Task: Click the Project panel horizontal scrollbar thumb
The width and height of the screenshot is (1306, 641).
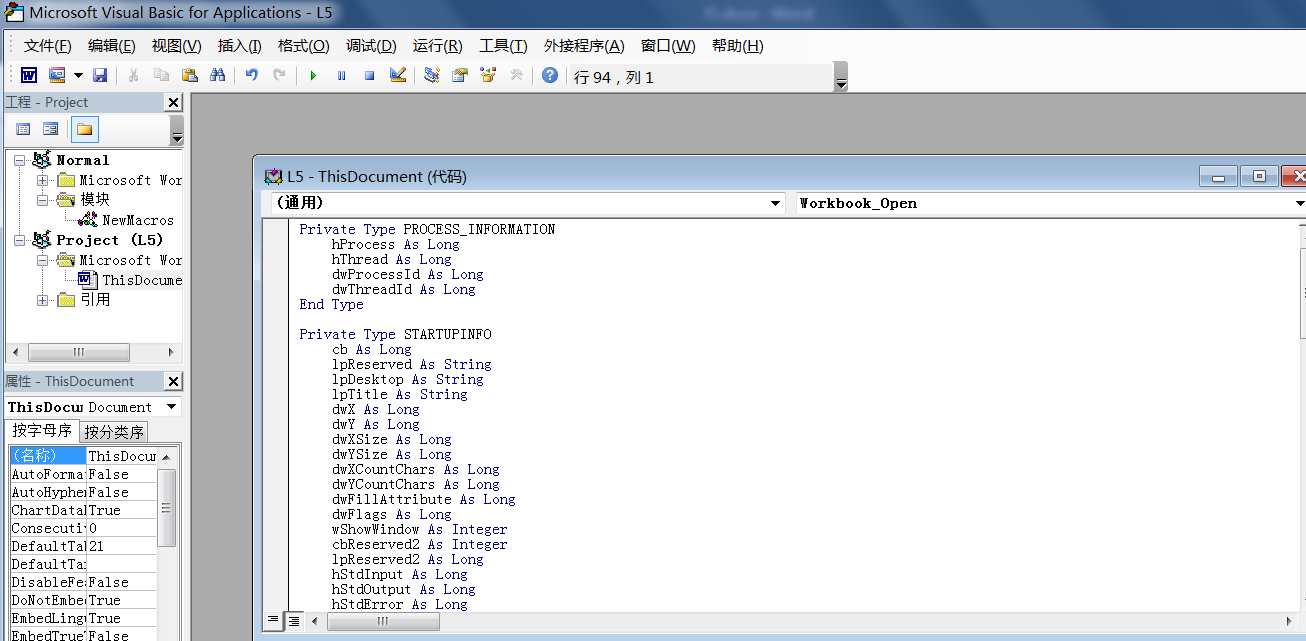Action: (x=79, y=352)
